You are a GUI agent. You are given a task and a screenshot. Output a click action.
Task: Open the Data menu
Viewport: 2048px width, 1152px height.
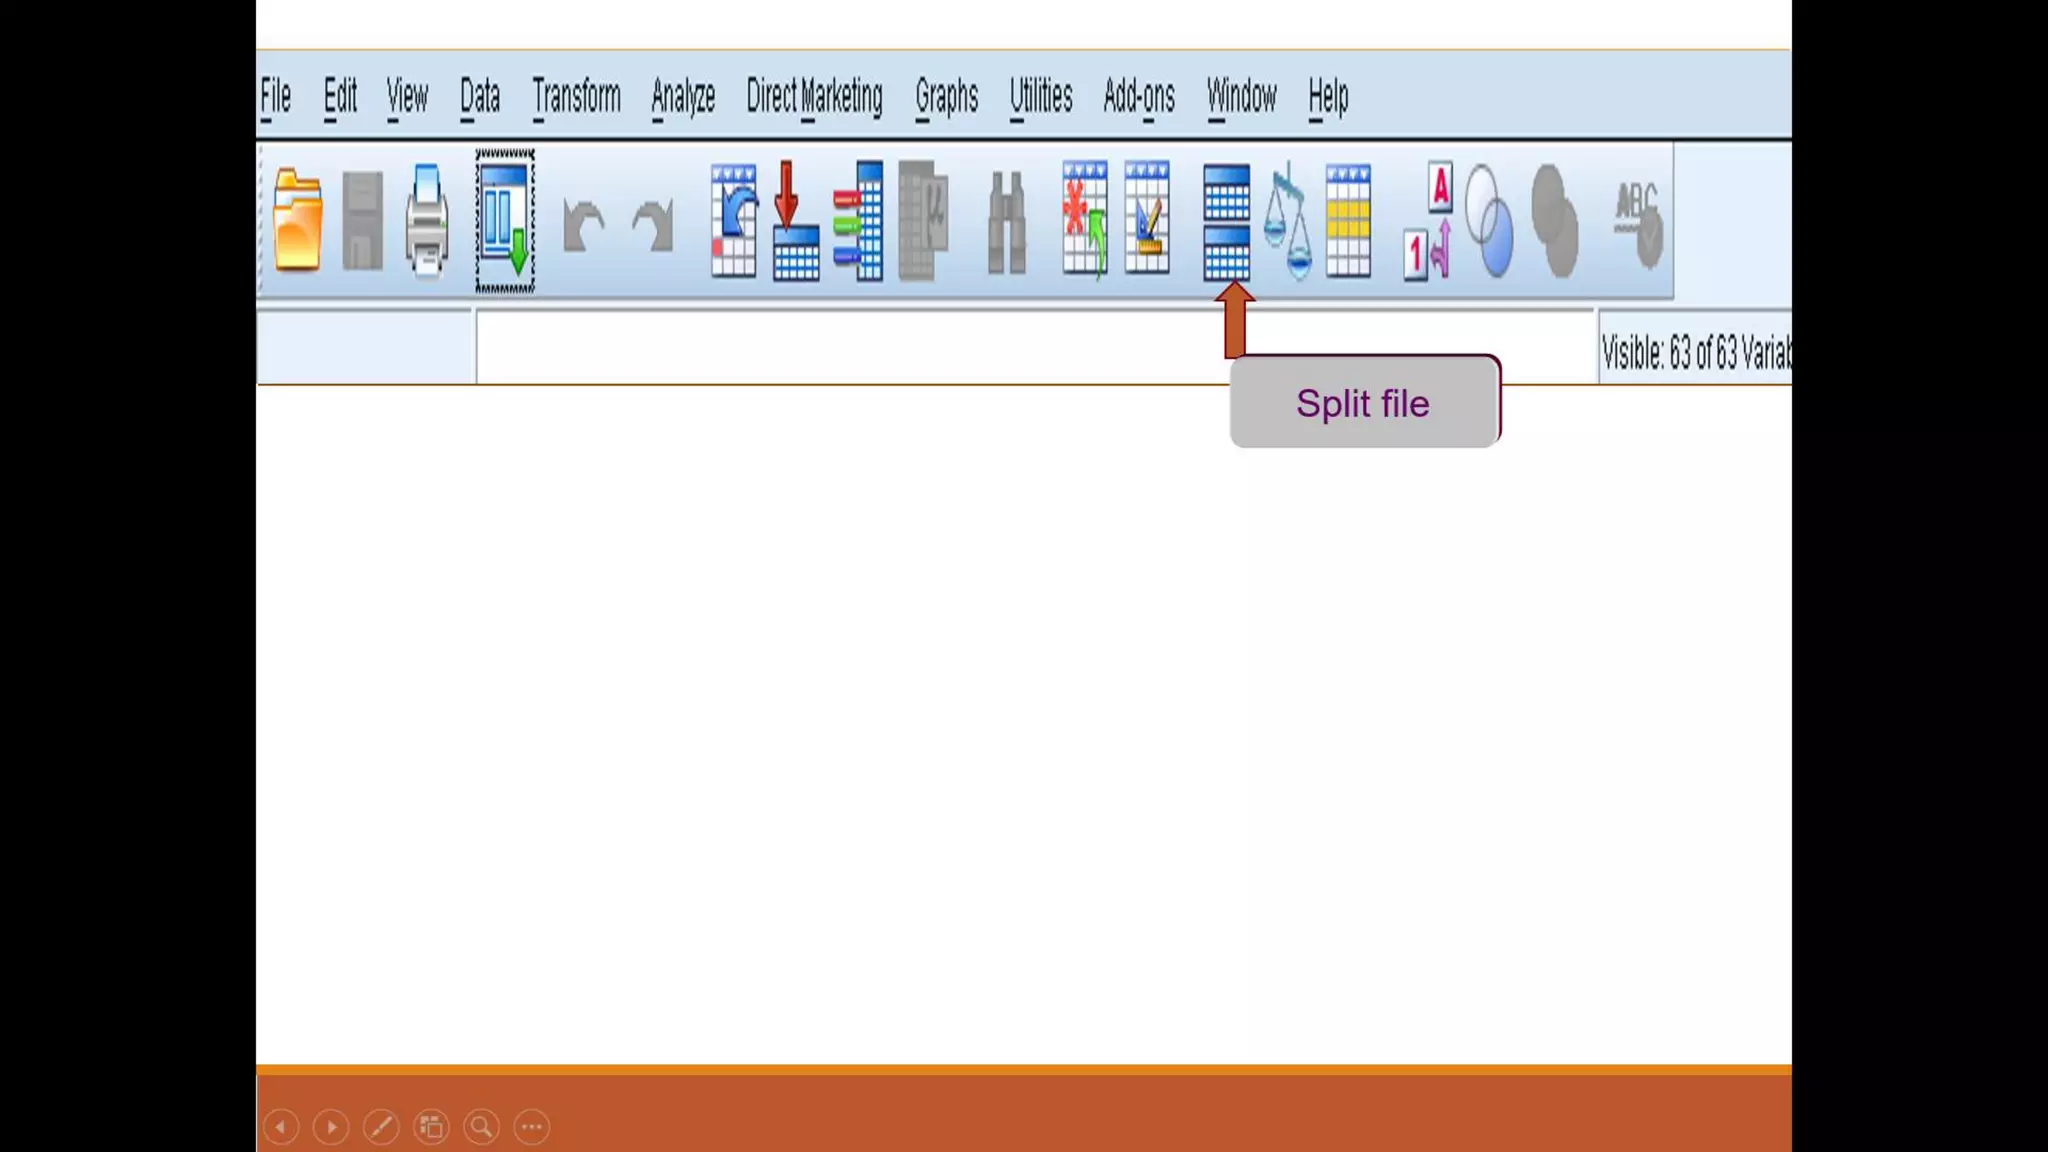(x=480, y=97)
